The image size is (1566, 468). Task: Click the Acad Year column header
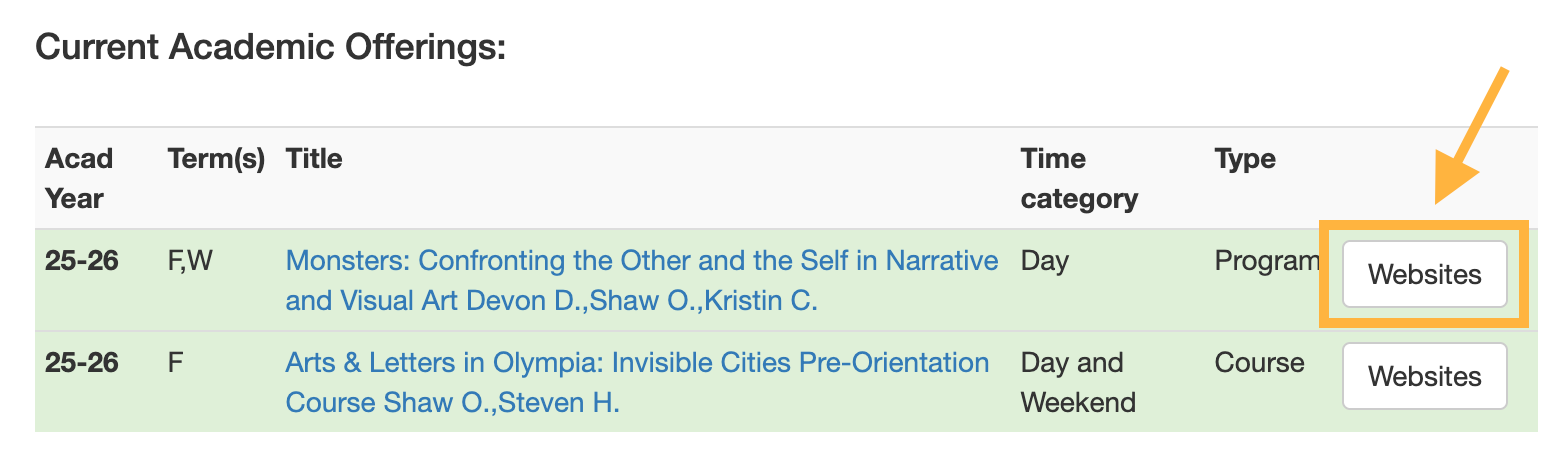coord(79,178)
